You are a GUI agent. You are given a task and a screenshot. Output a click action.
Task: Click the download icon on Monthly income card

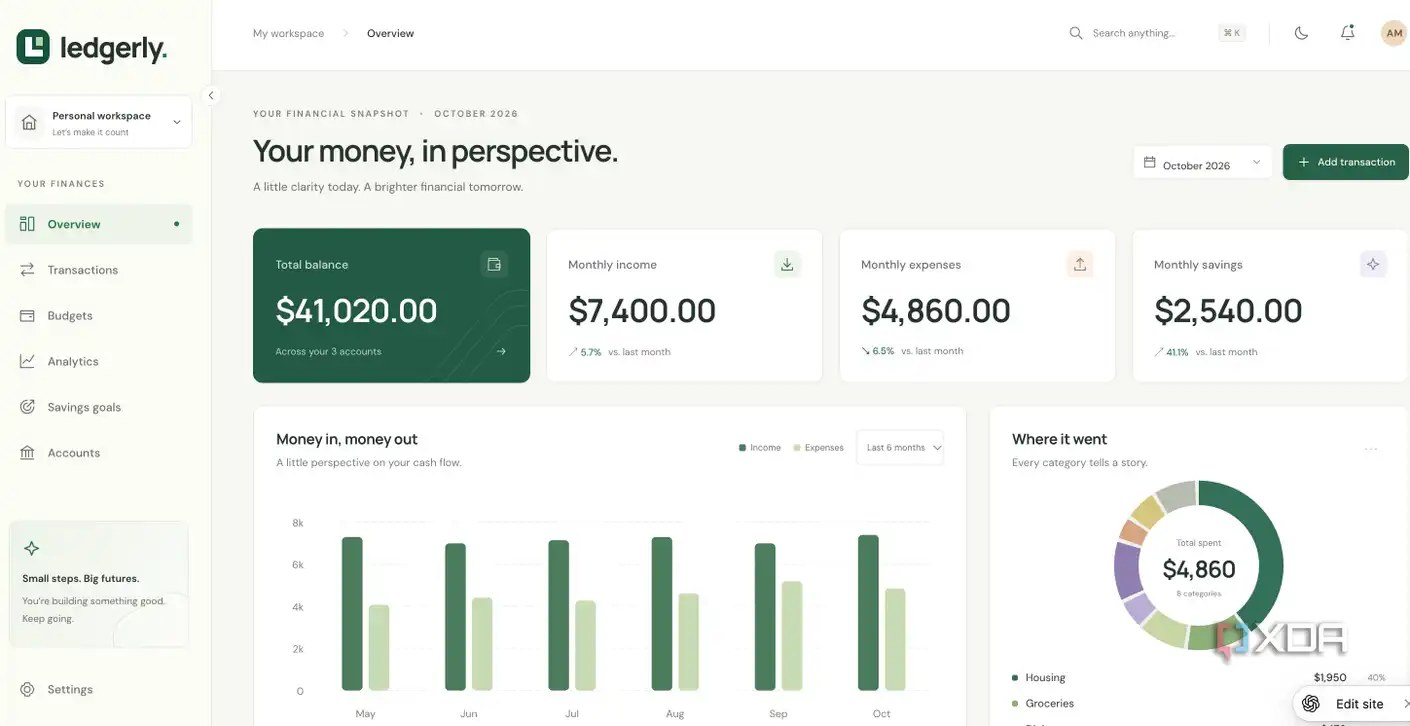tap(787, 264)
